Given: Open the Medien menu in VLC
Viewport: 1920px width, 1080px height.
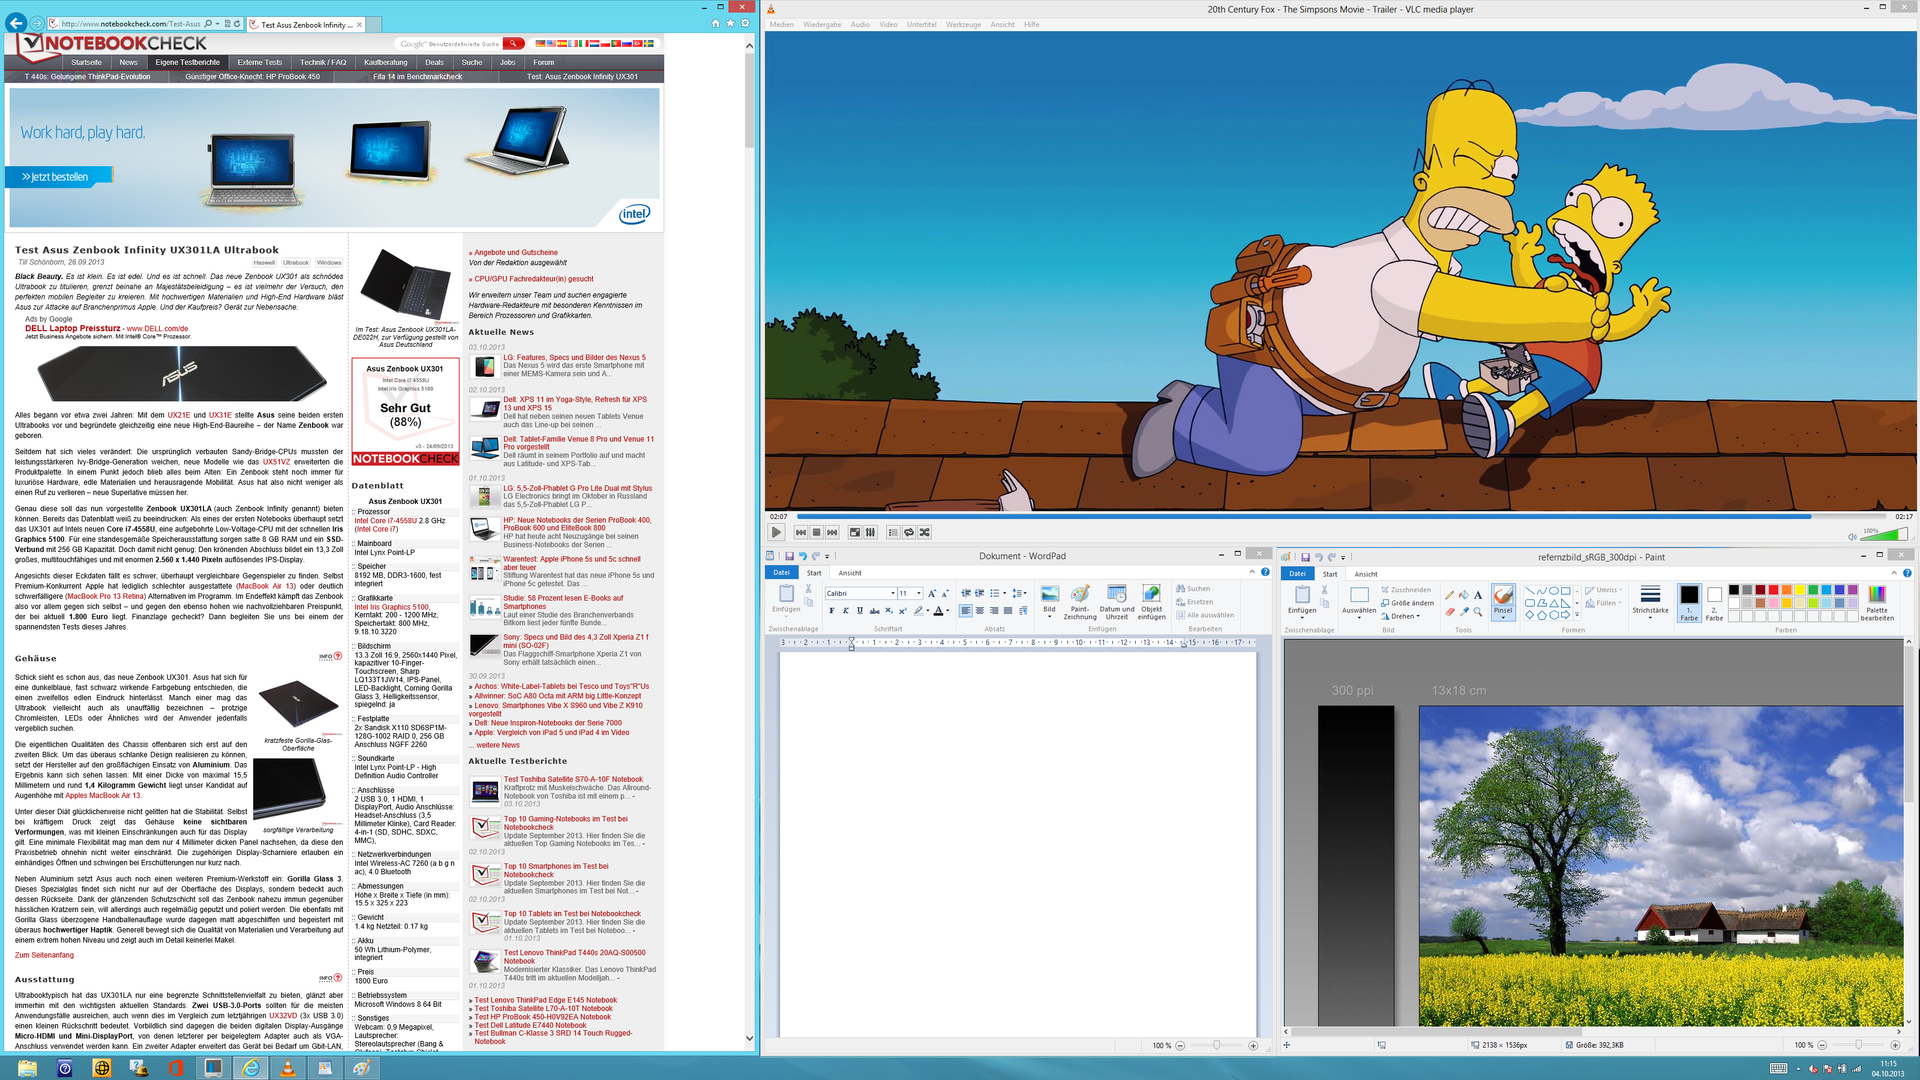Looking at the screenshot, I should point(782,25).
